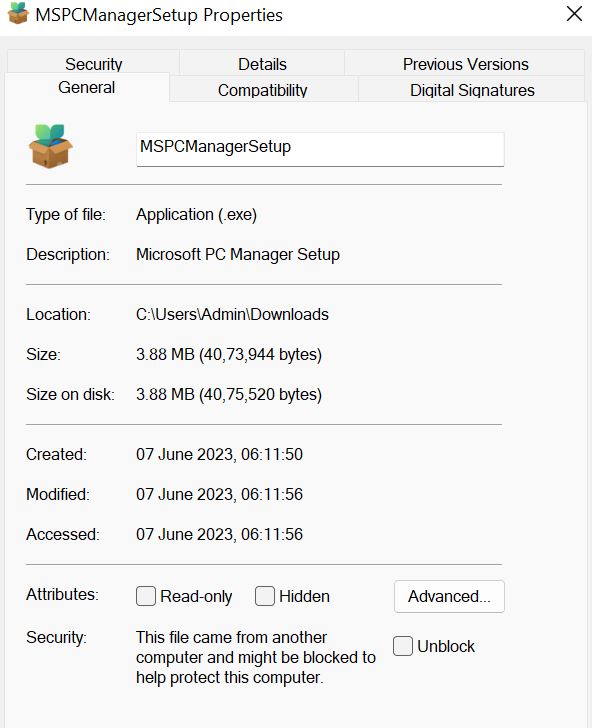Screen dimensions: 592x728
Task: Select the General tab
Action: (x=87, y=87)
